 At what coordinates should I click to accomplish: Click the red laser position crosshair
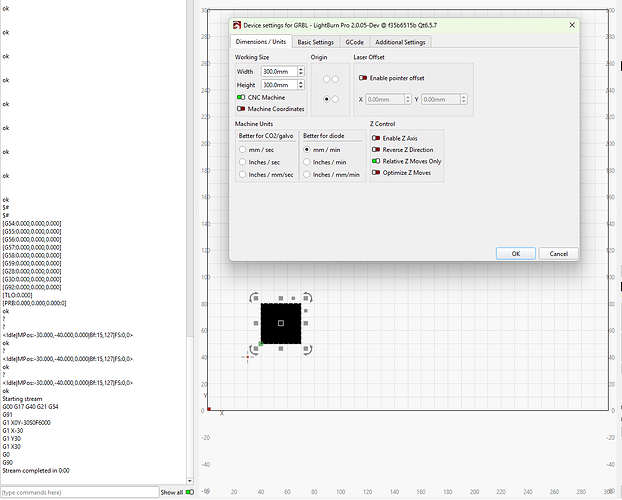(x=248, y=356)
